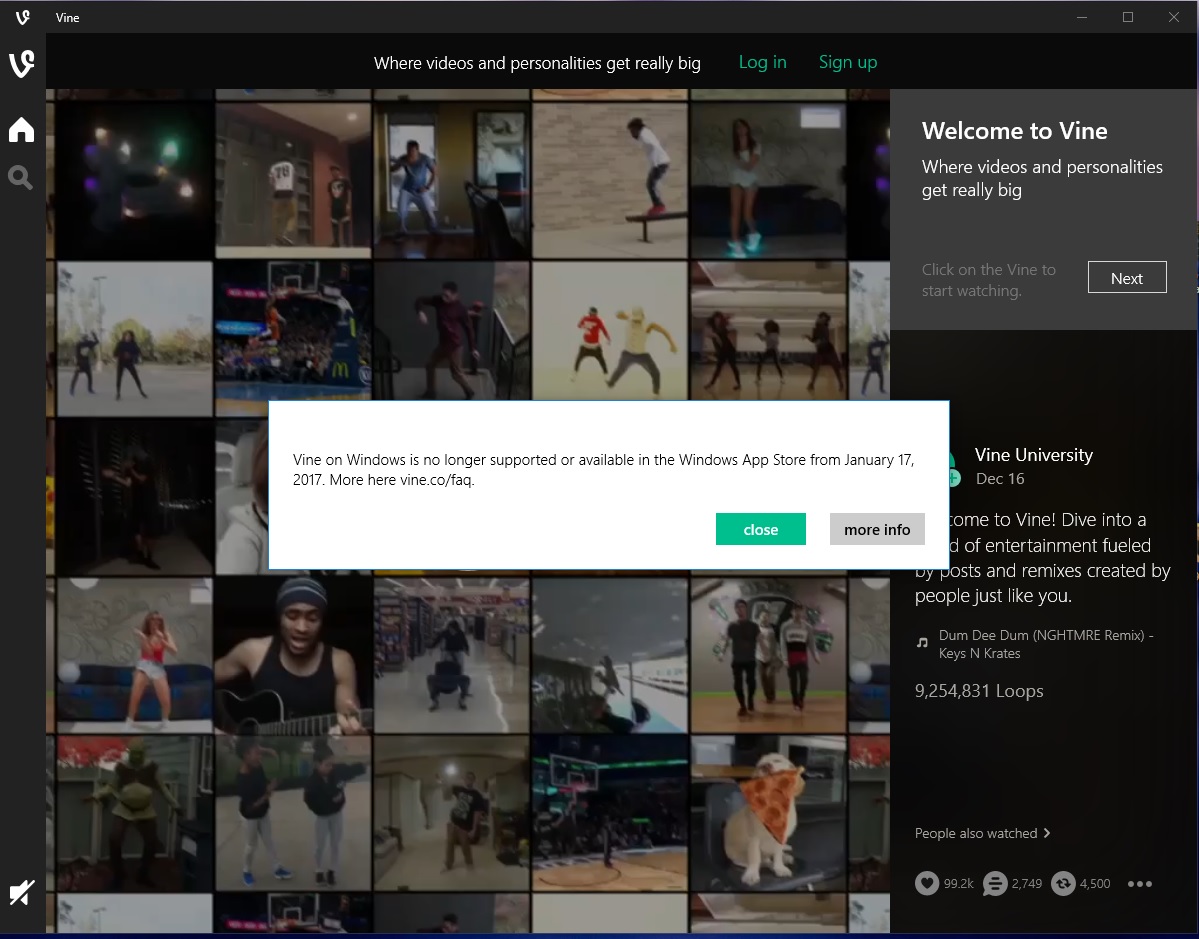Play the basketball court with green lights Vine
Viewport: 1199px width, 939px height.
coord(609,814)
